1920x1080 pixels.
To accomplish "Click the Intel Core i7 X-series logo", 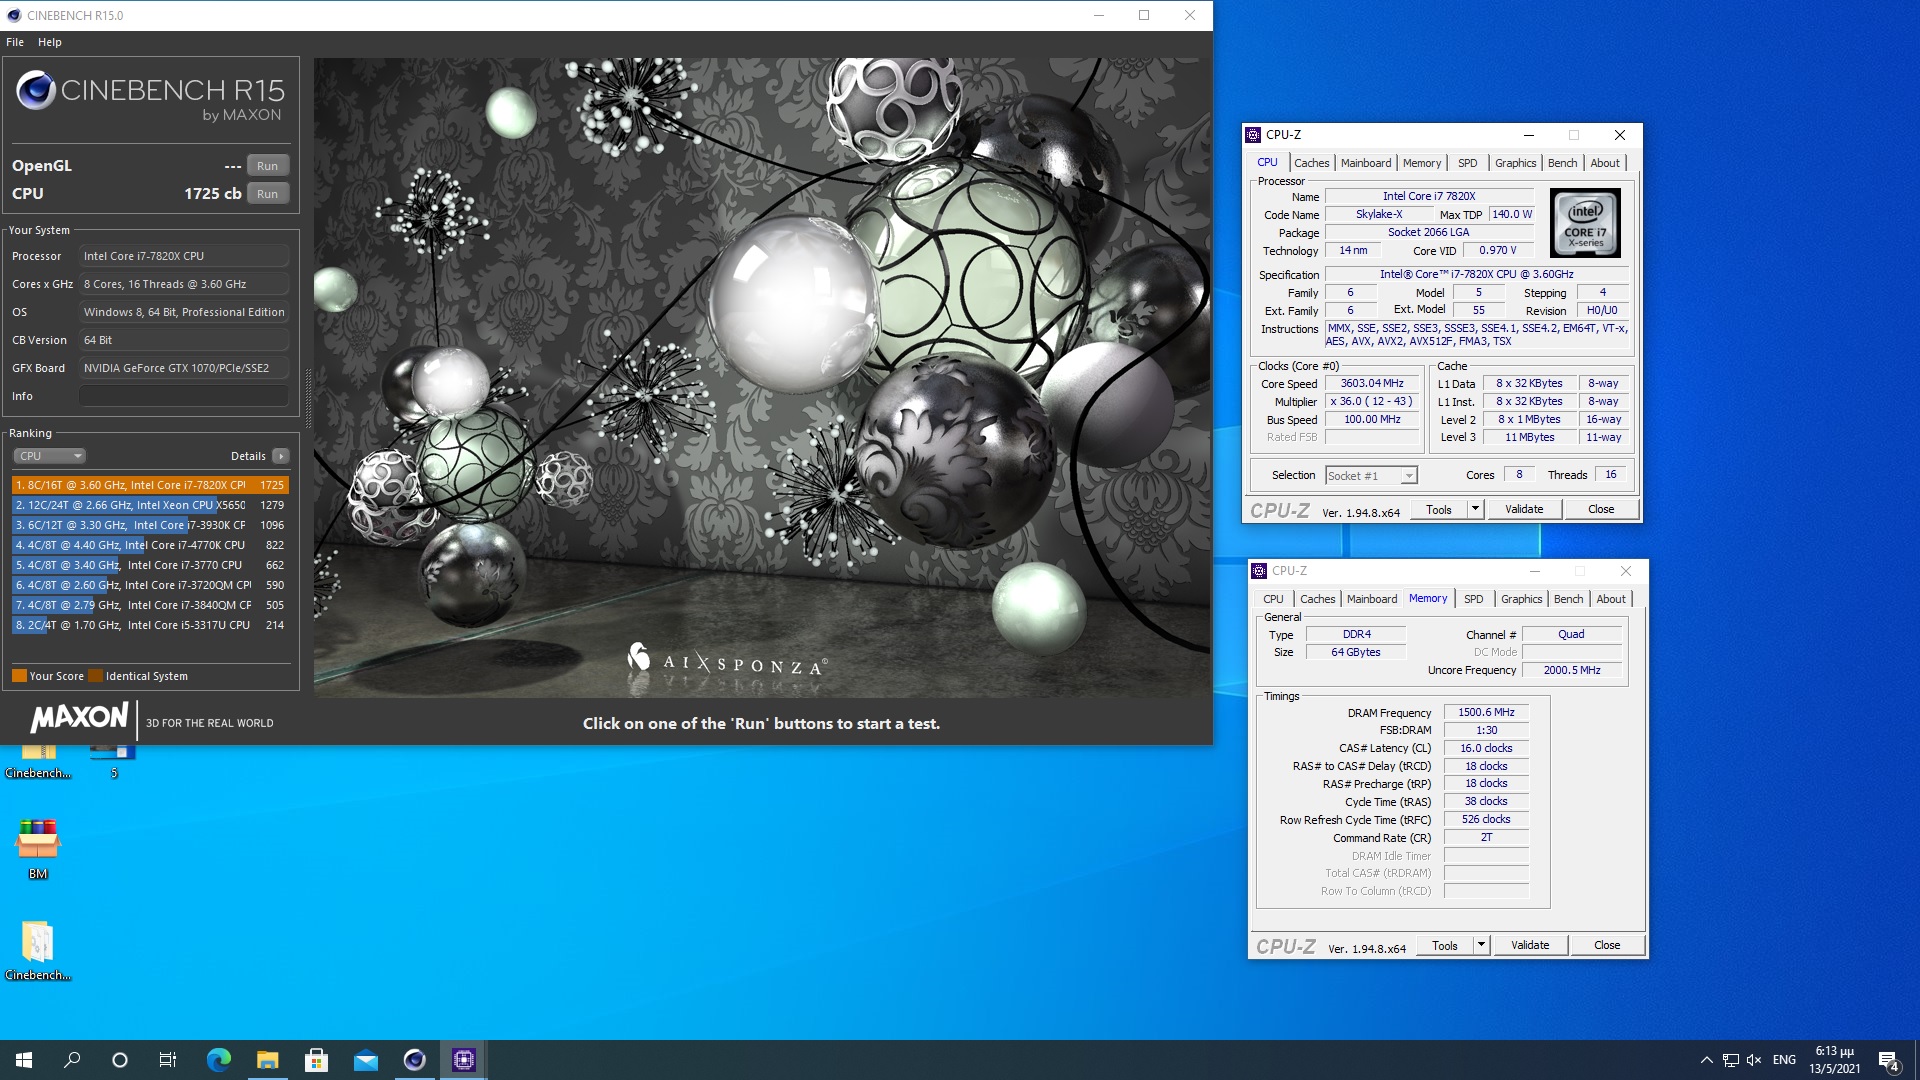I will pyautogui.click(x=1585, y=223).
